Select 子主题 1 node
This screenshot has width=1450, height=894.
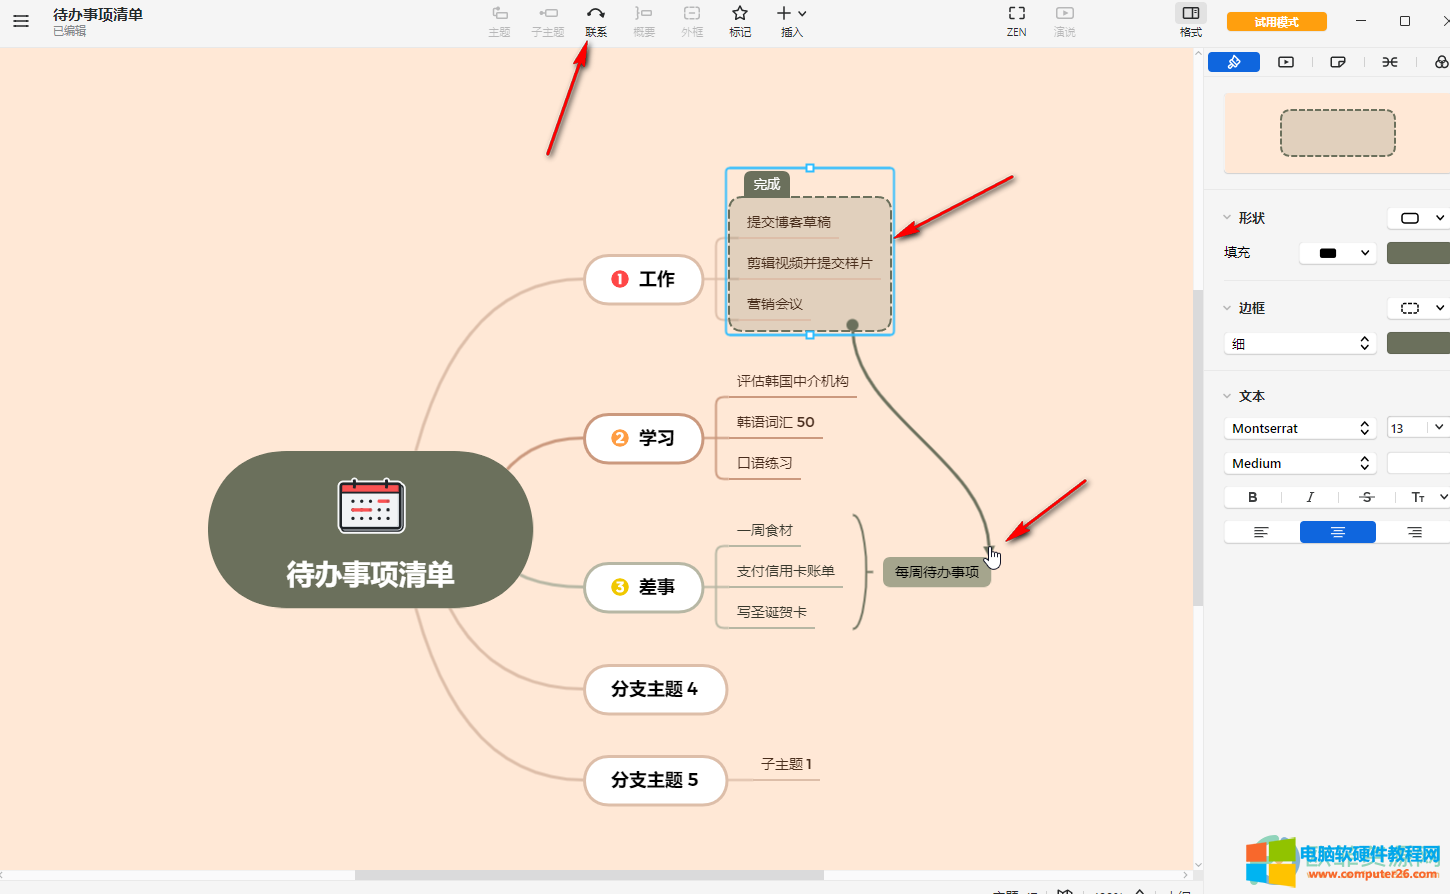click(787, 764)
